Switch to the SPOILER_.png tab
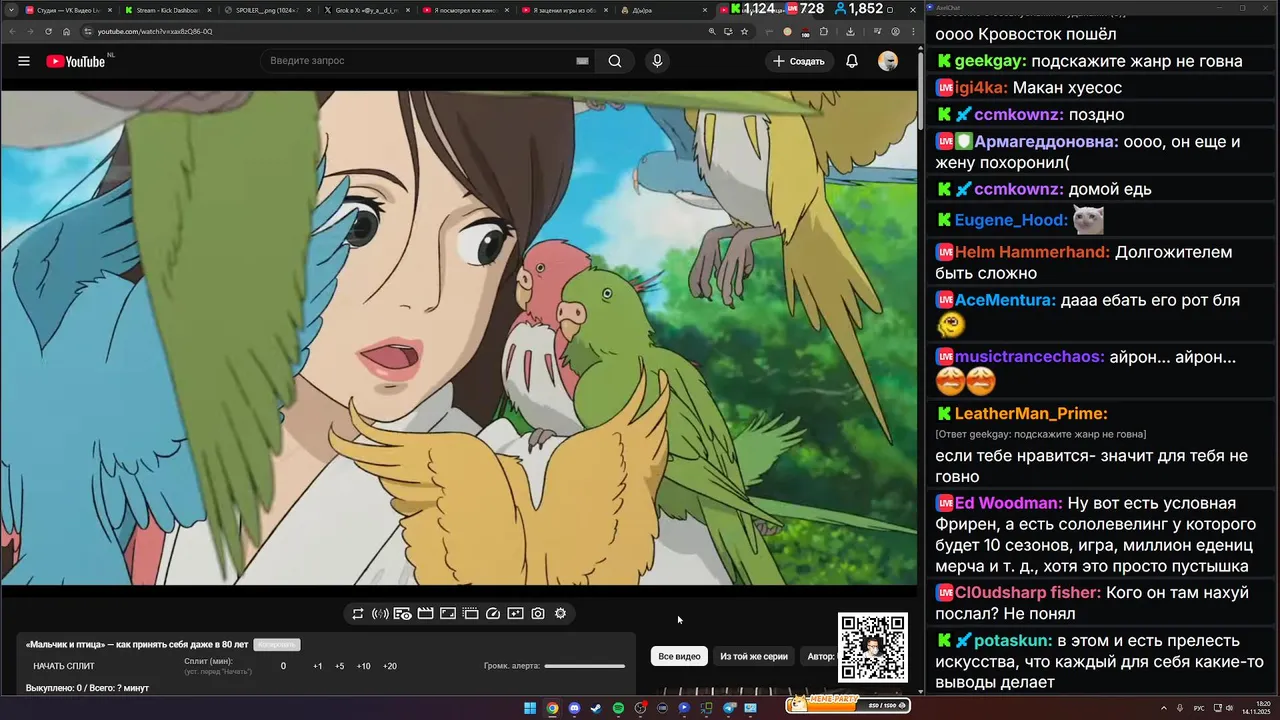The image size is (1280, 720). [x=266, y=10]
